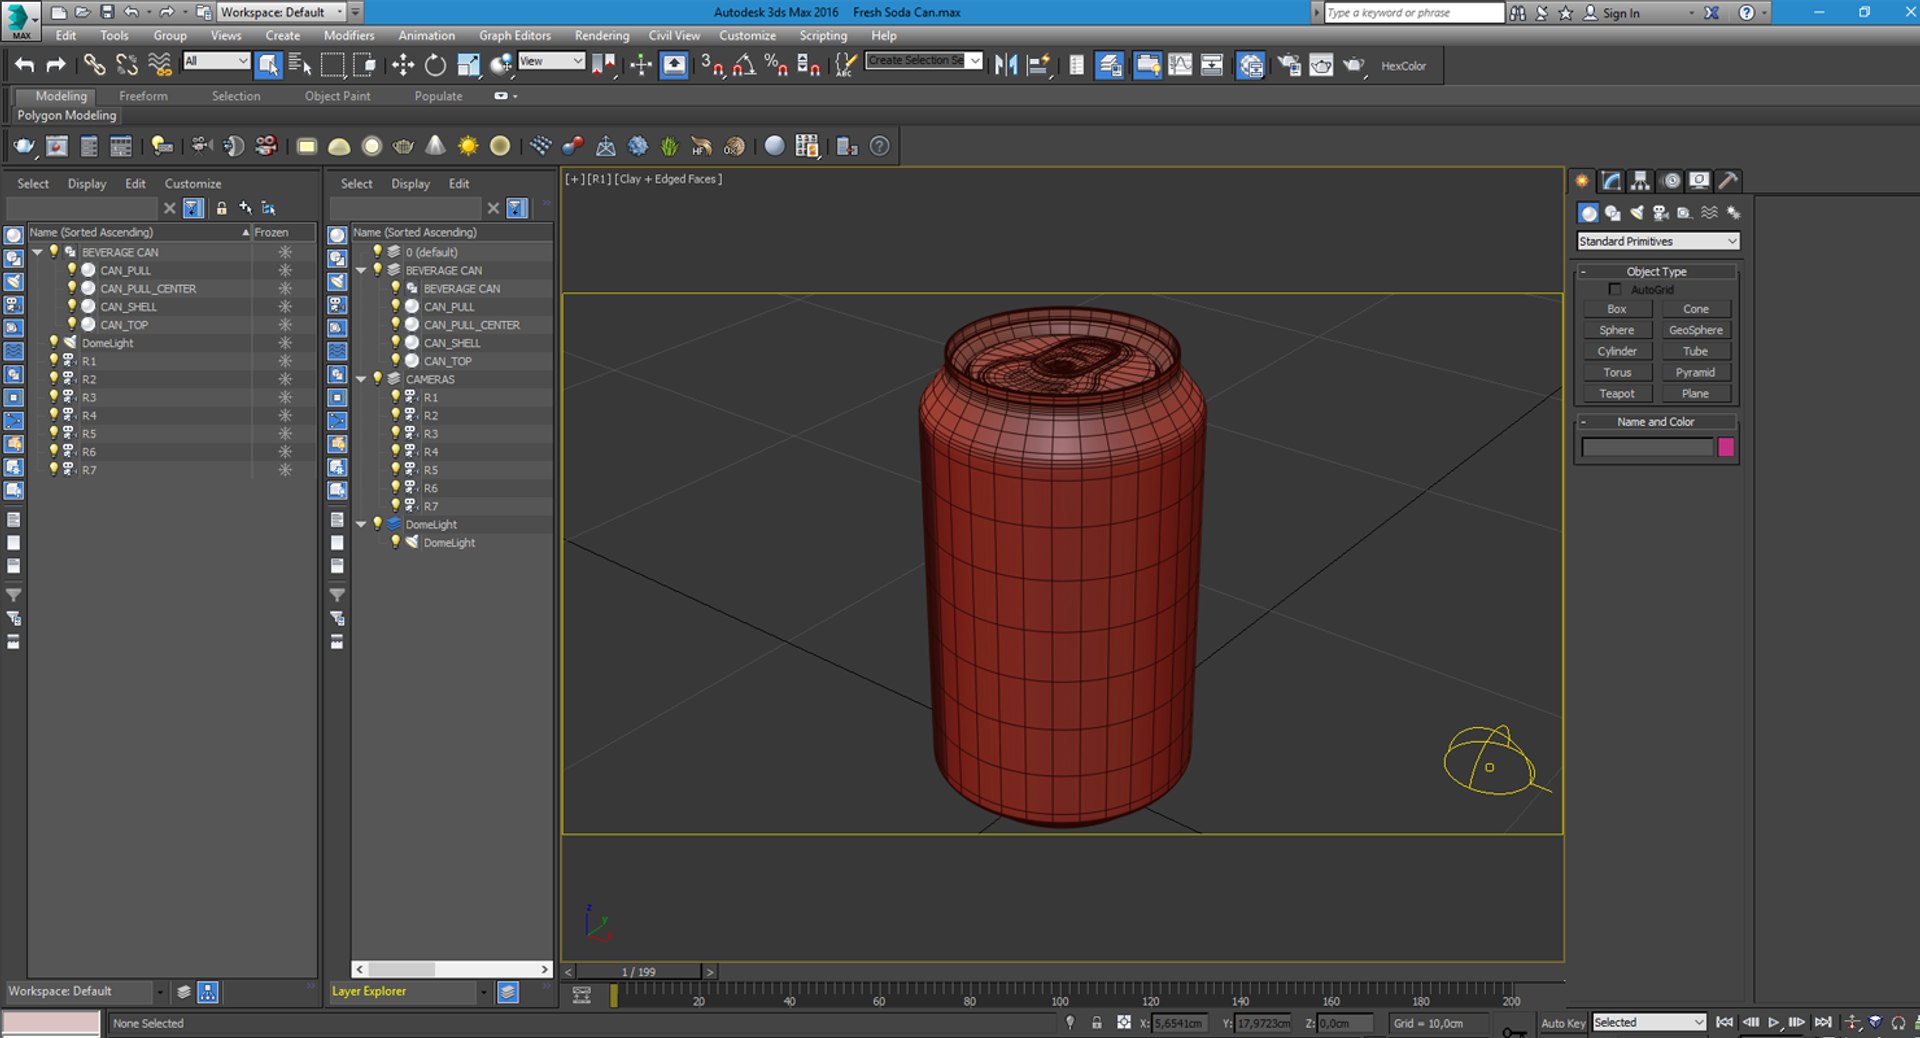Open the Utilities hammer panel tab

pyautogui.click(x=1728, y=181)
